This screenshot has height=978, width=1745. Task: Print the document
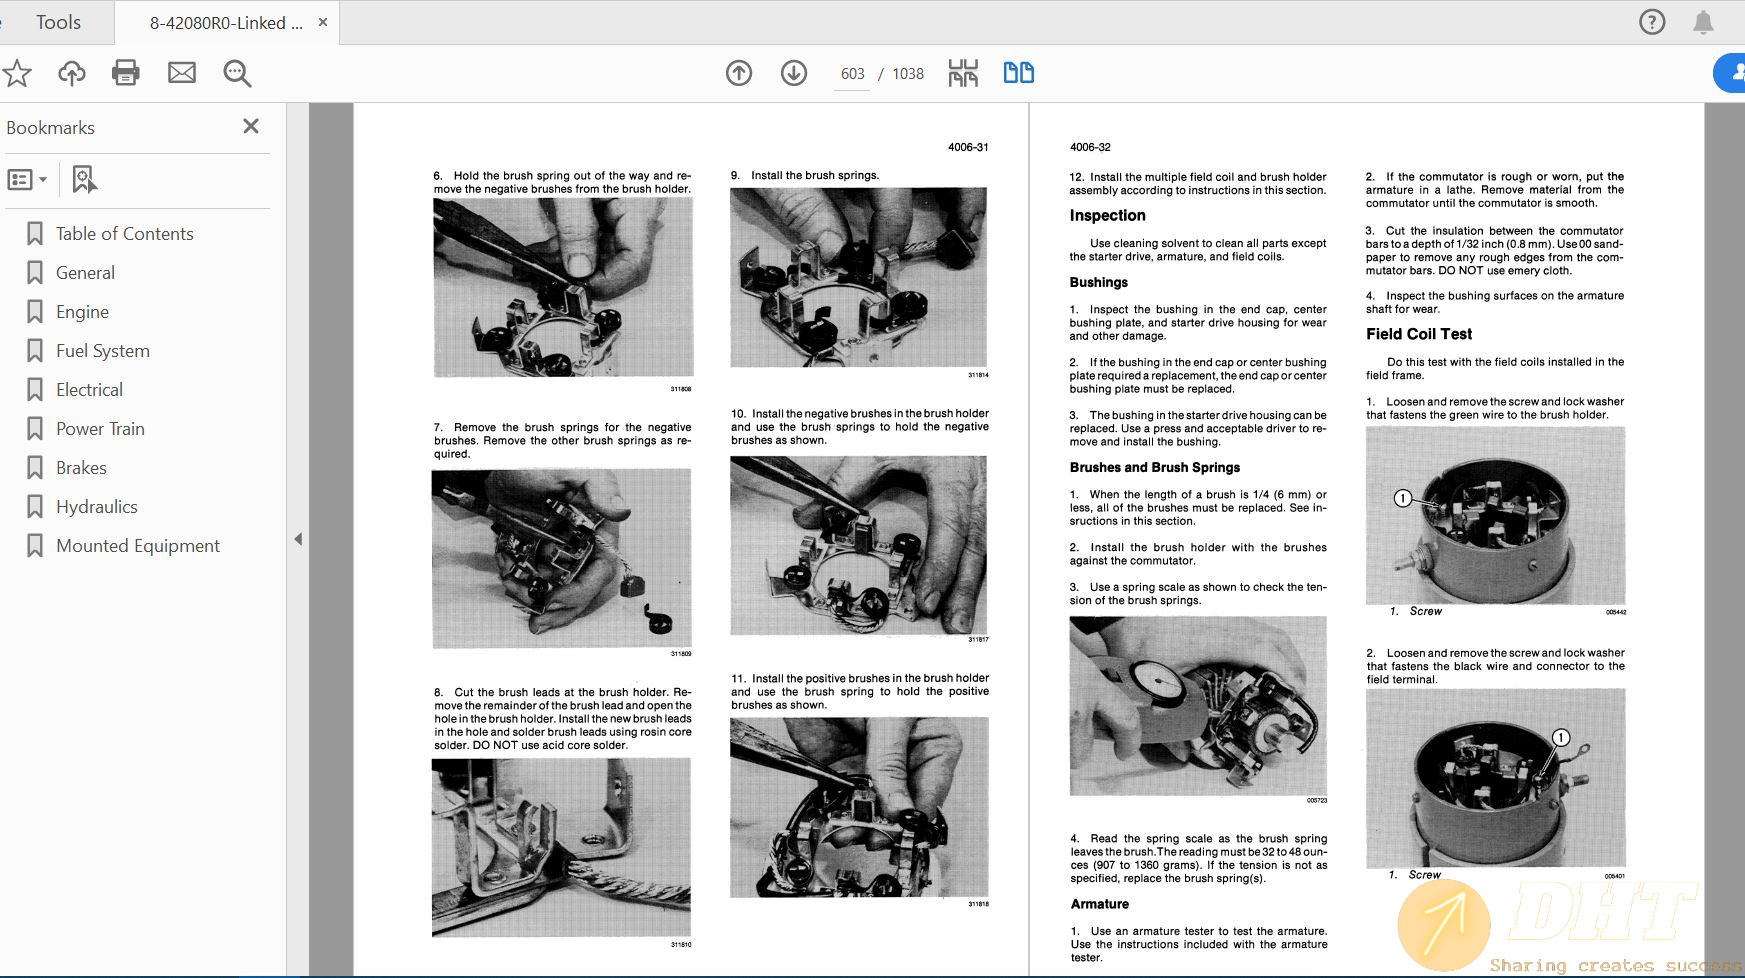126,72
